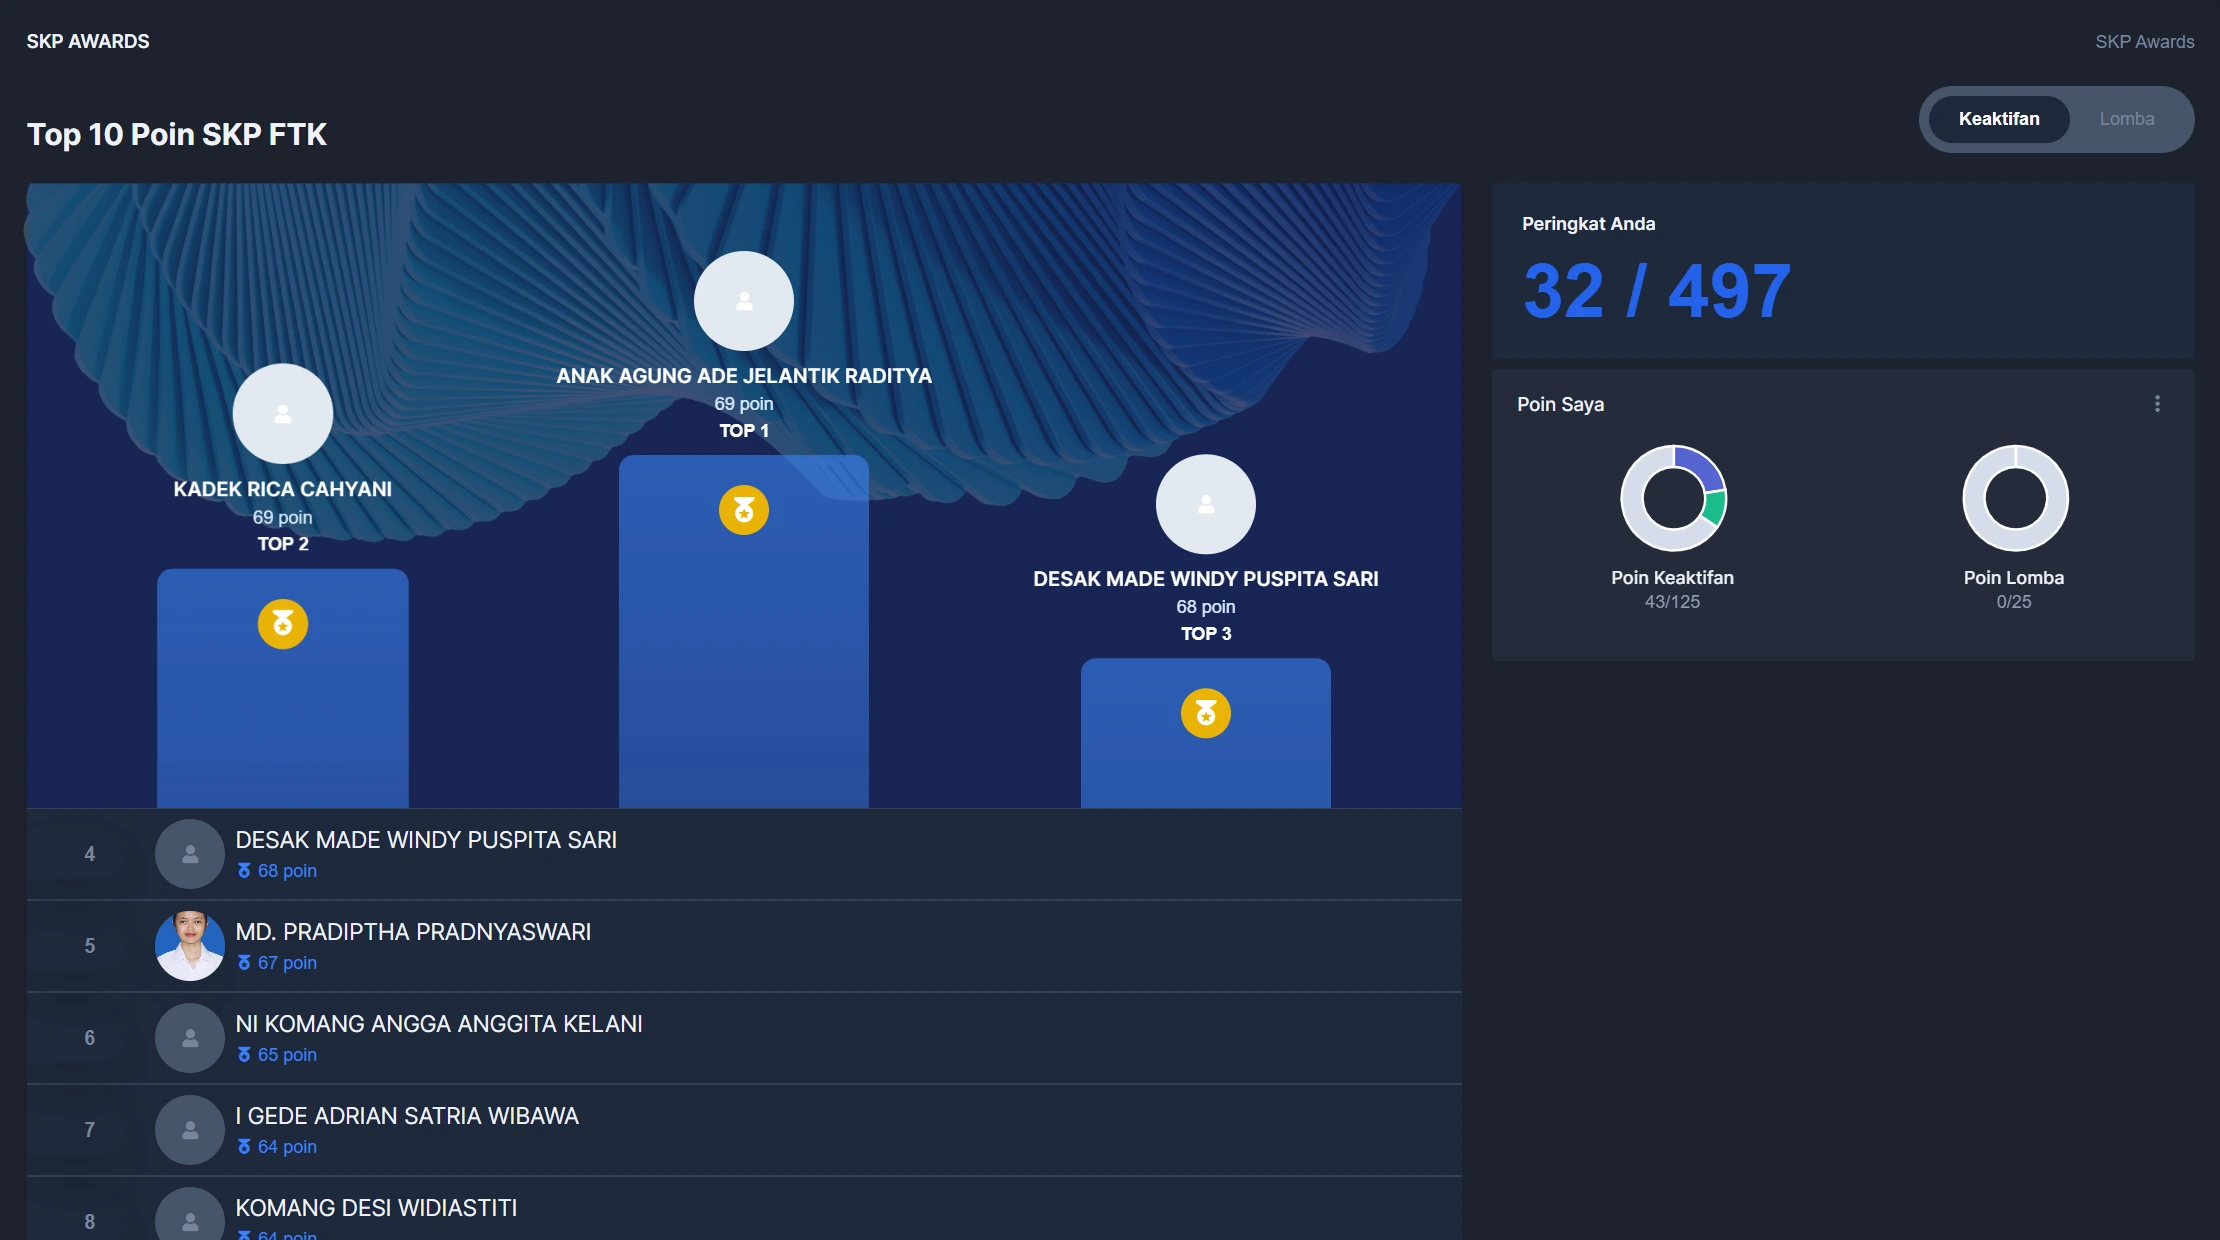Open the three-dot menu on Poin Saya panel
This screenshot has height=1240, width=2220.
2158,403
